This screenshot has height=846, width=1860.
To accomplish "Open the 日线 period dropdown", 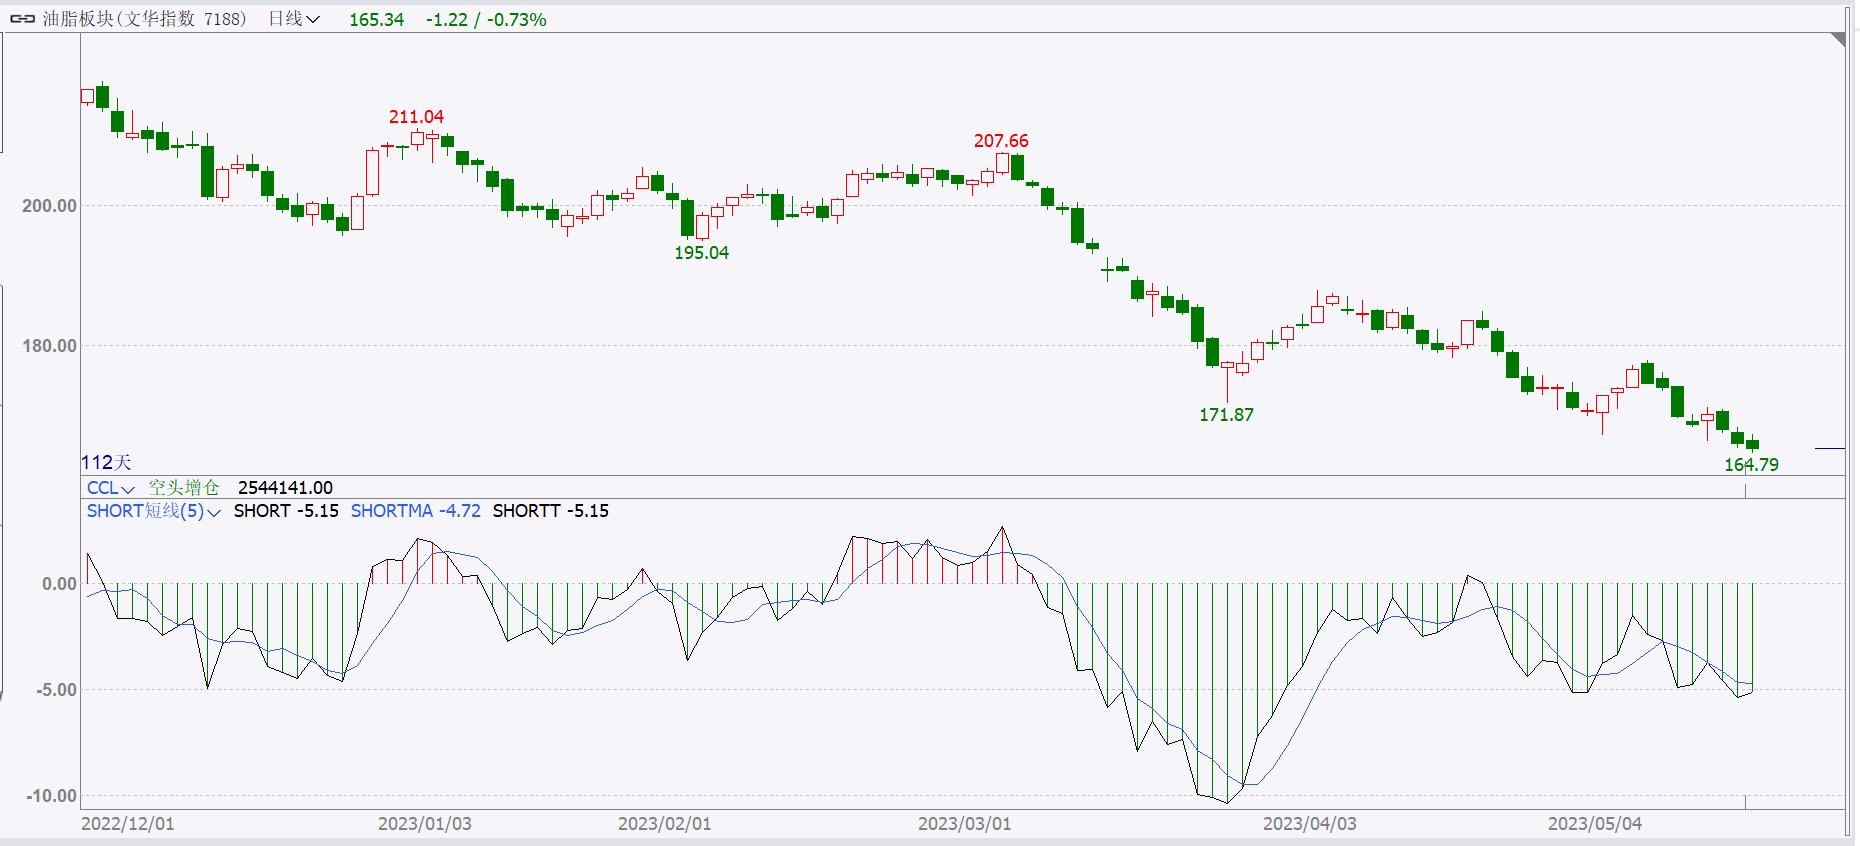I will 294,19.
